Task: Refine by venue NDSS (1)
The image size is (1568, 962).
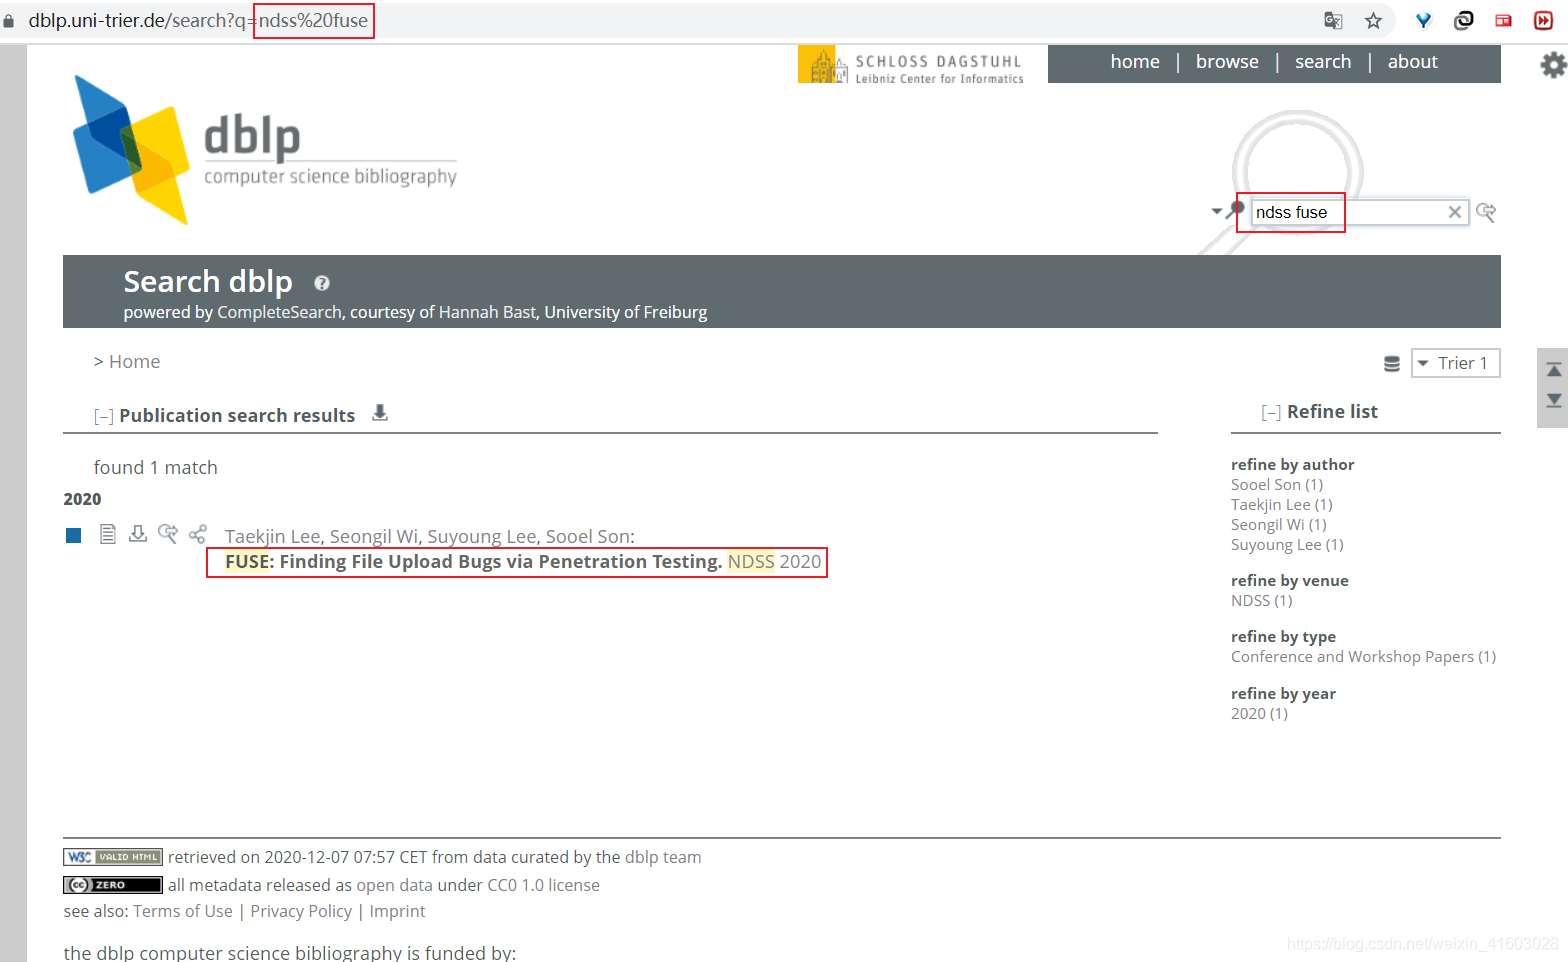Action: coord(1262,601)
